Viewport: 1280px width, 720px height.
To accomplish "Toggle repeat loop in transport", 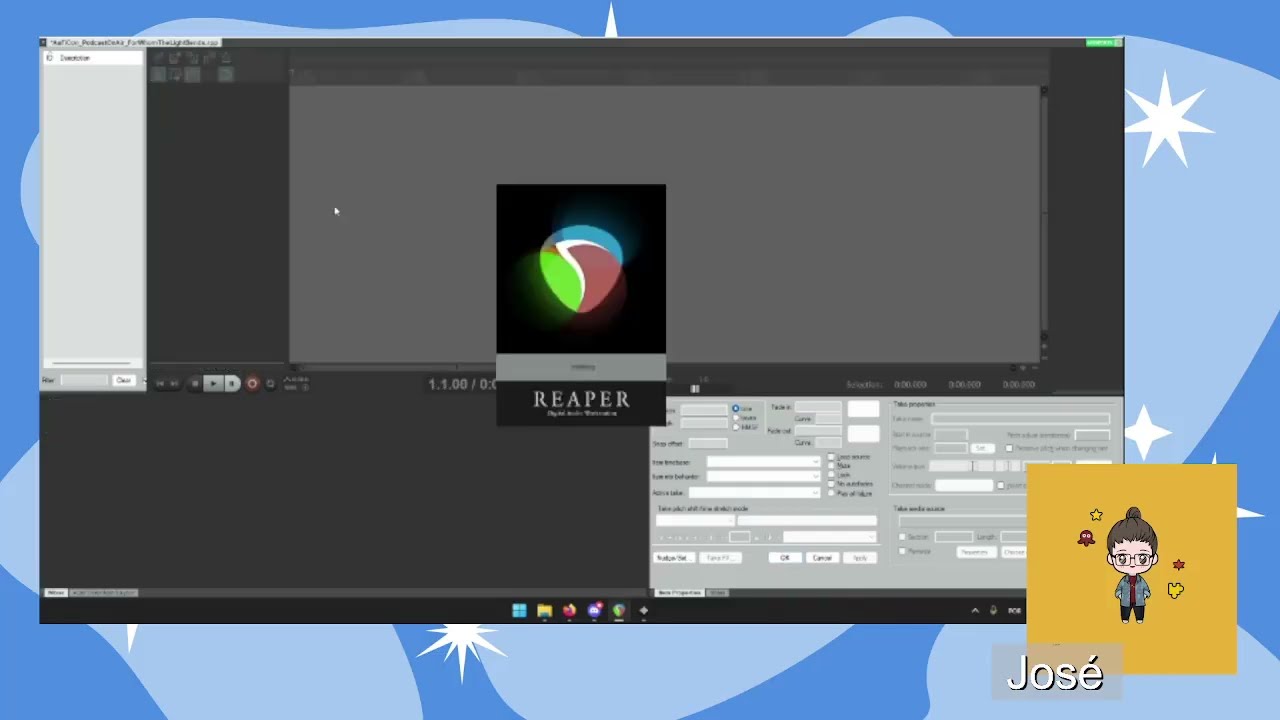I will [270, 383].
